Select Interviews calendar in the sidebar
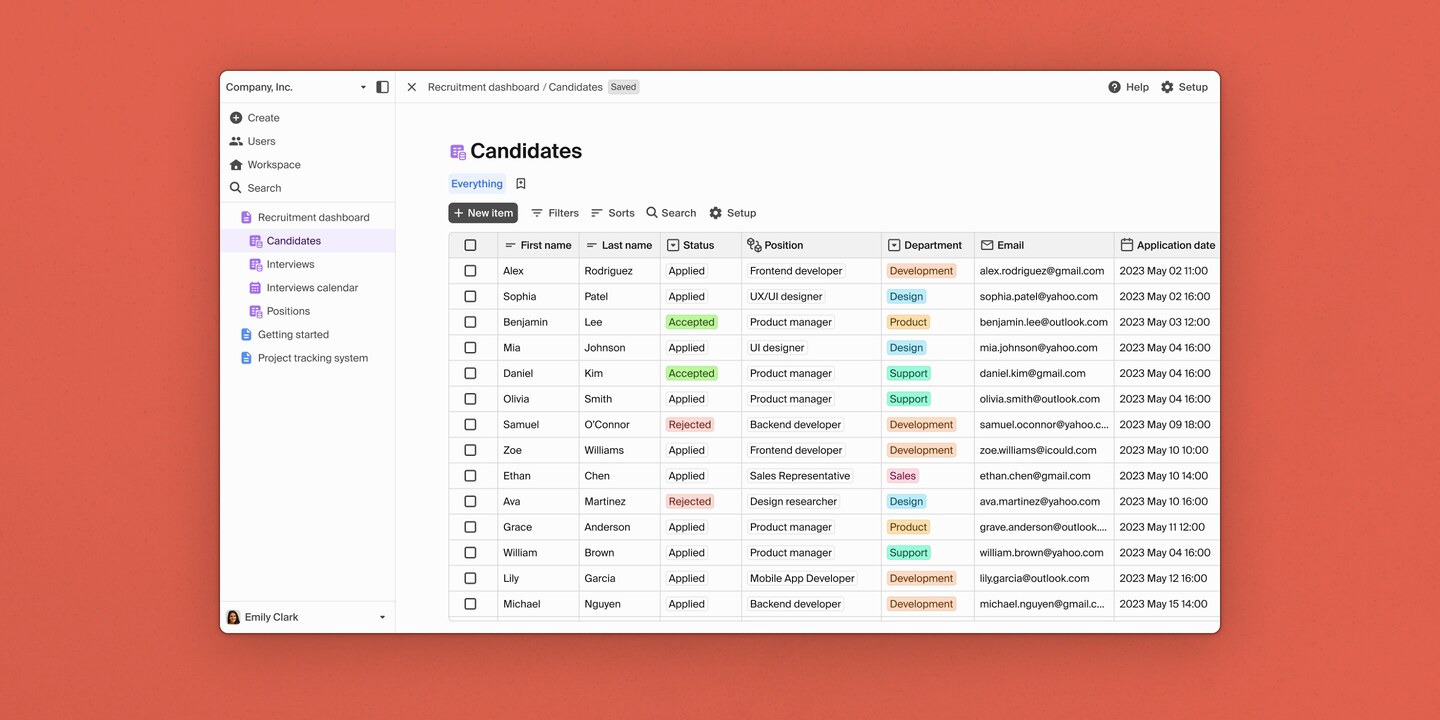Viewport: 1440px width, 720px height. [311, 287]
